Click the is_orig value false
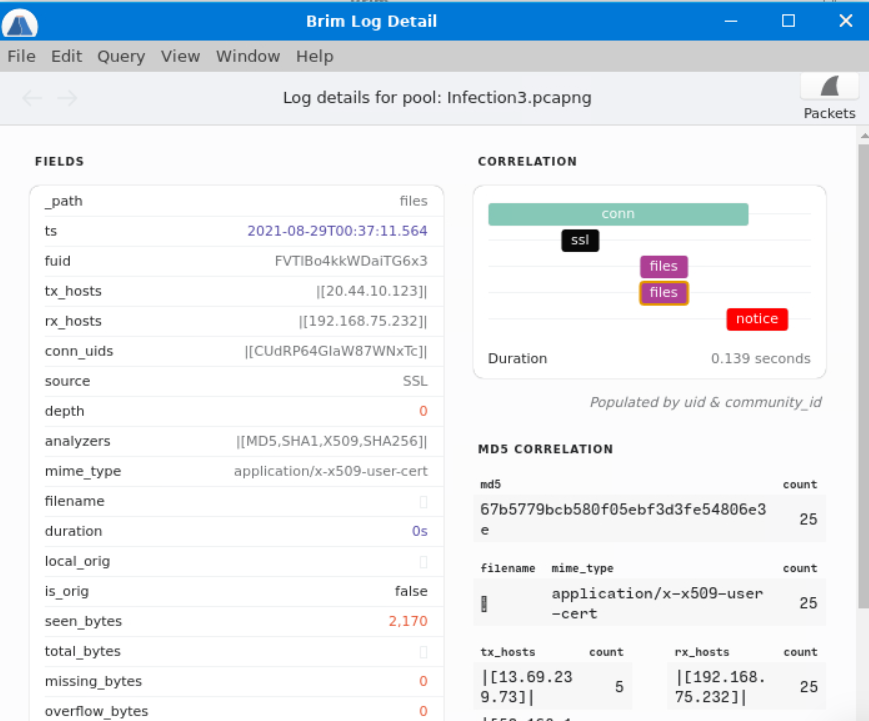 pyautogui.click(x=411, y=591)
